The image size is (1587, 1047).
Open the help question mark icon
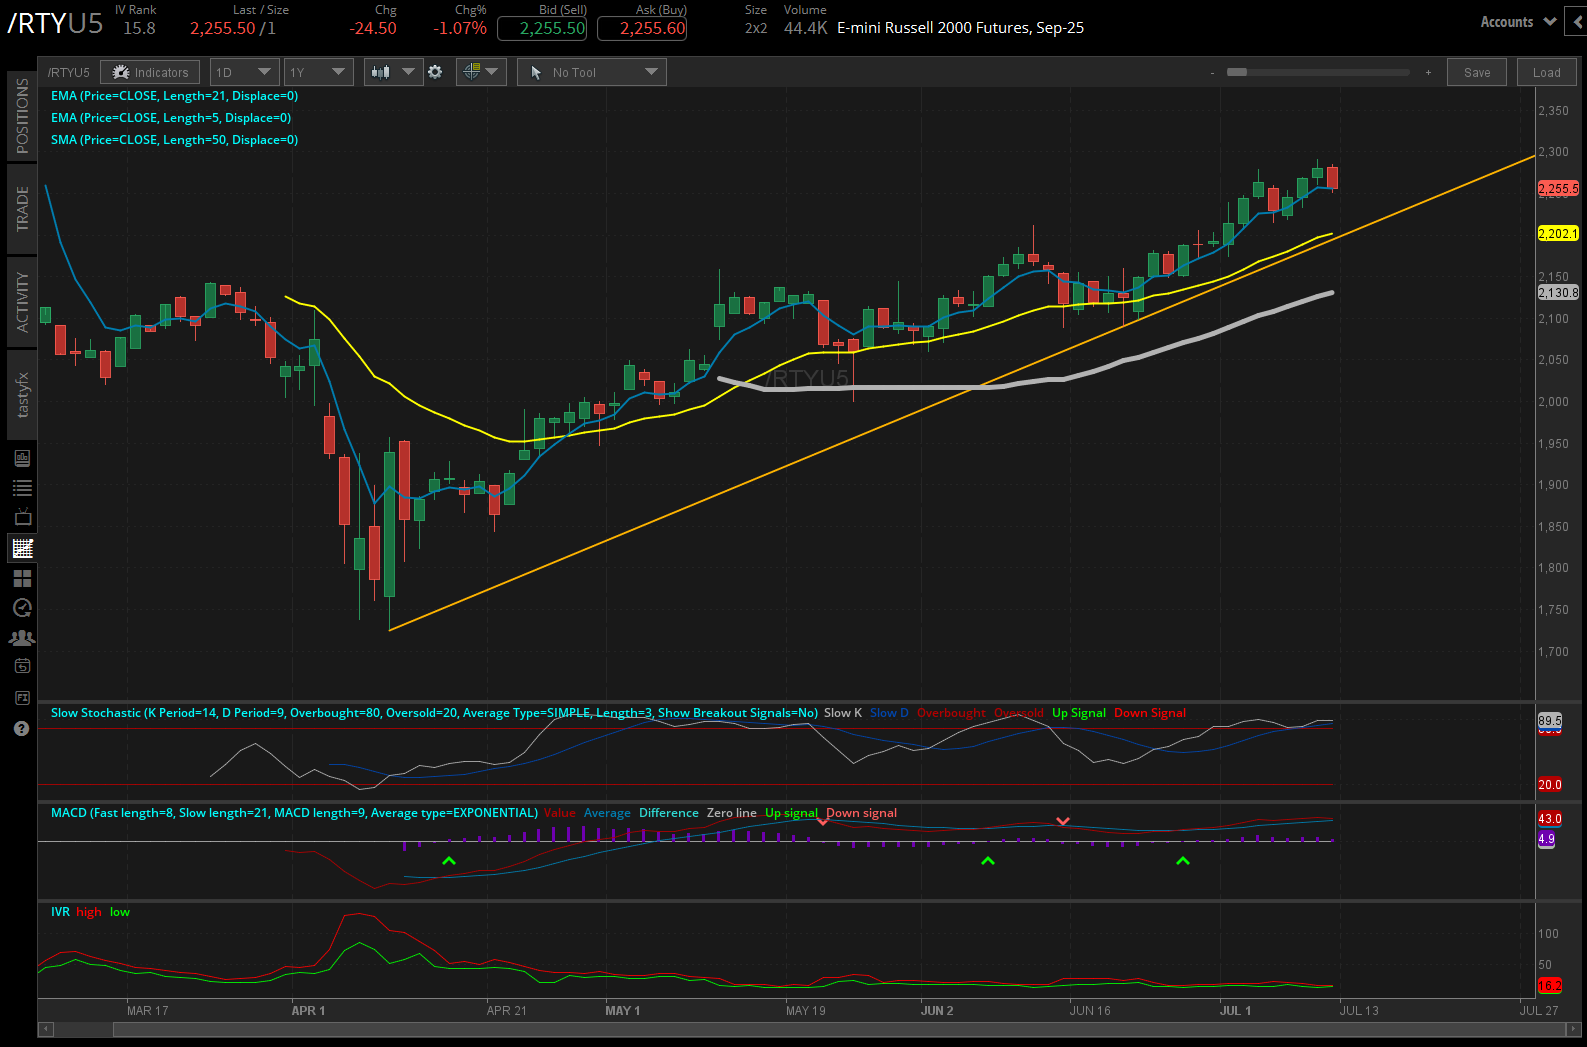(x=22, y=728)
